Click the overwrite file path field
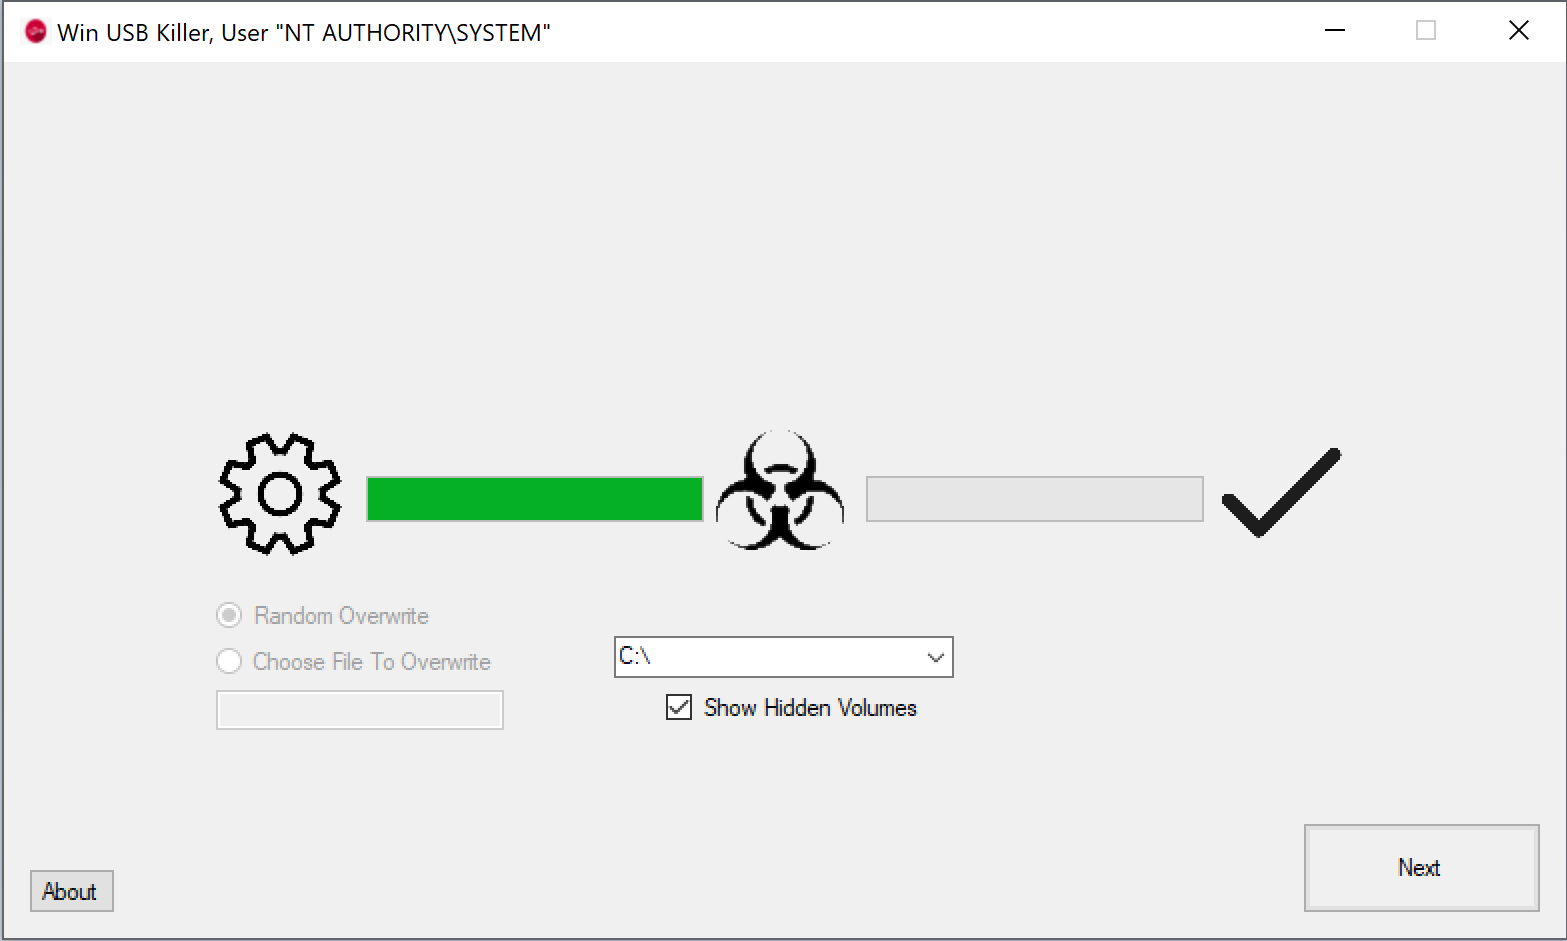1567x941 pixels. [360, 710]
